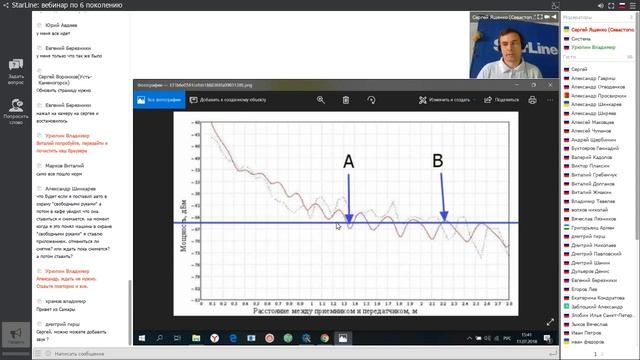The width and height of the screenshot is (640, 360).
Task: Open the hamburger menu in webinar top bar
Action: (x=633, y=6)
